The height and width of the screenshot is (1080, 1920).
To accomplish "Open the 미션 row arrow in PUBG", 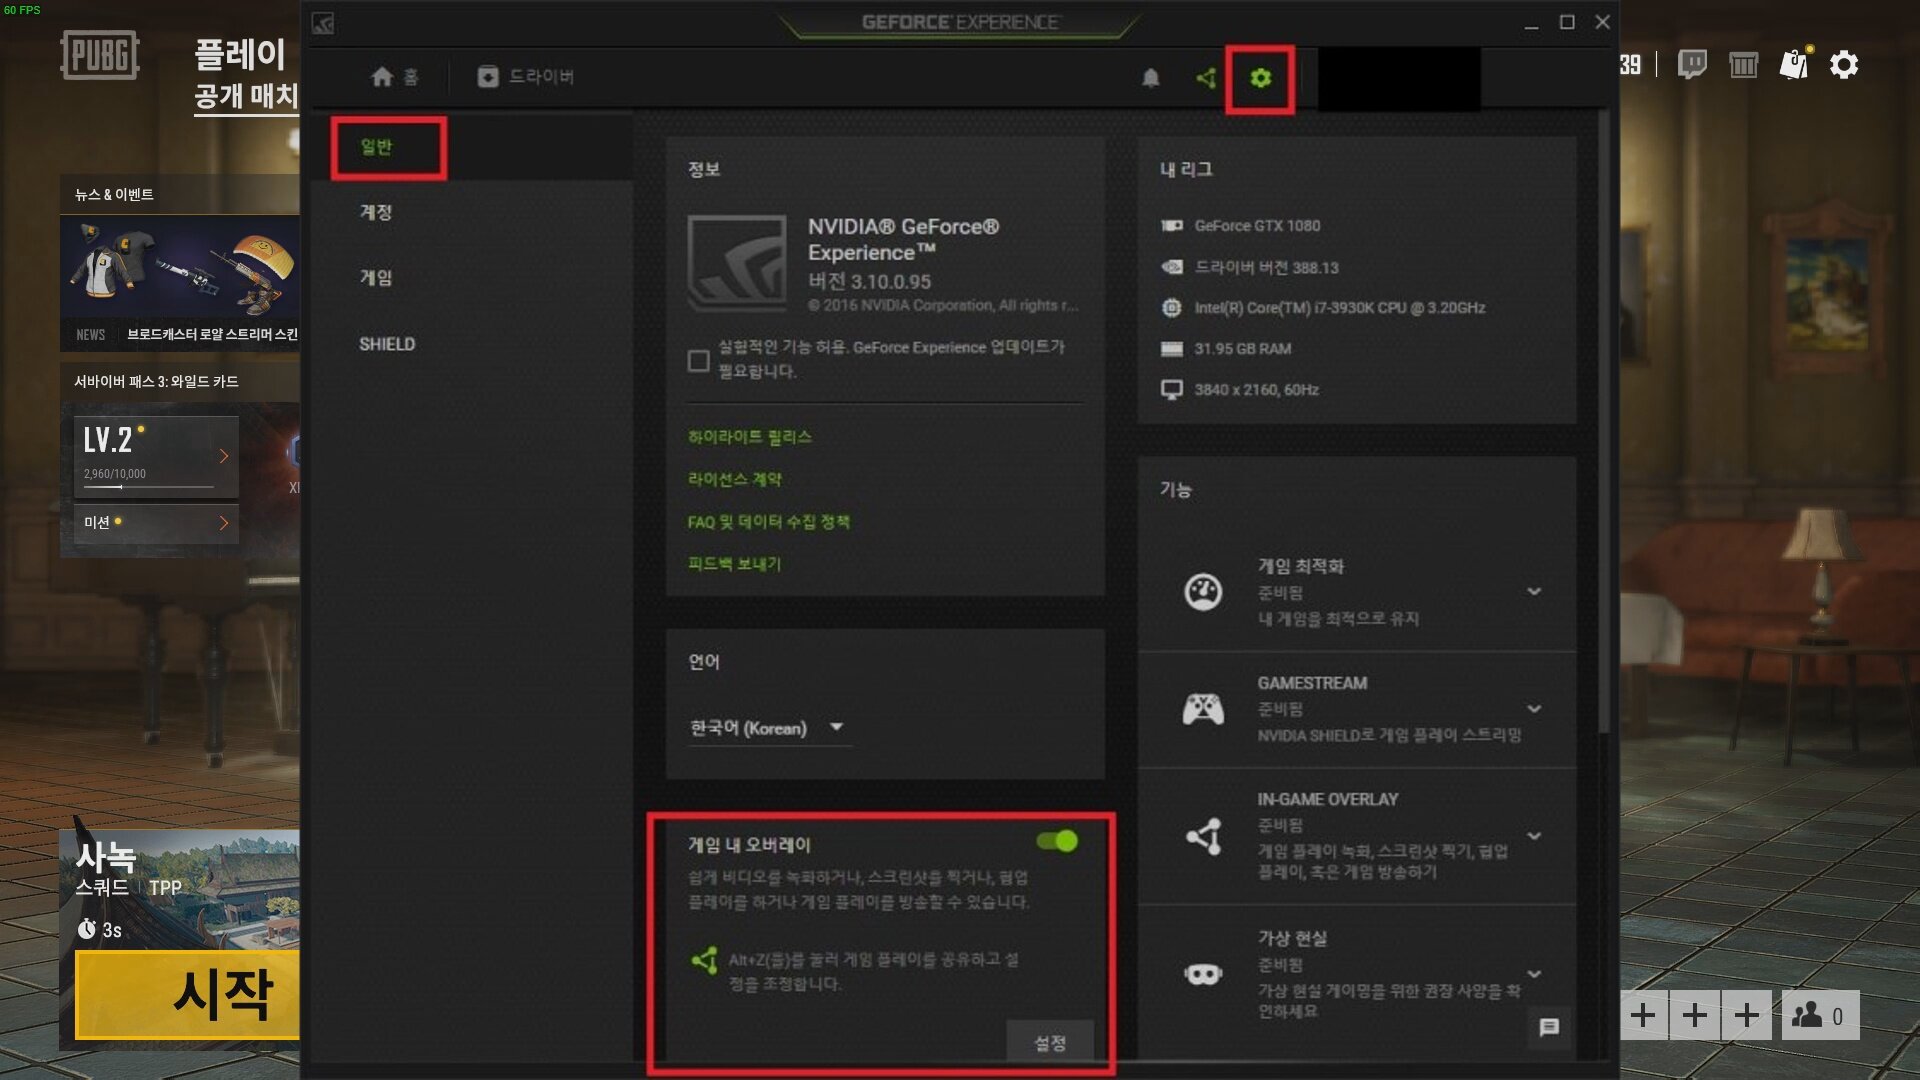I will click(x=223, y=523).
